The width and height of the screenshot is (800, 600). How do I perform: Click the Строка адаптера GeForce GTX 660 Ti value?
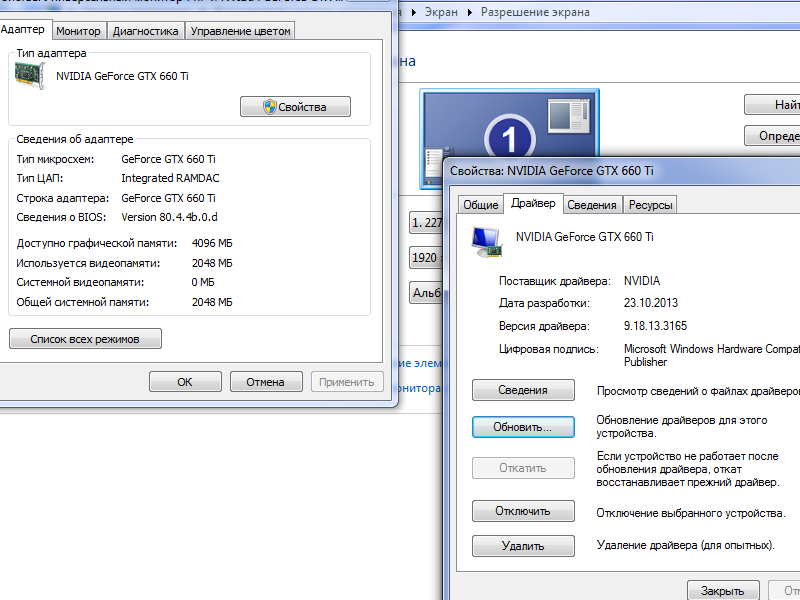168,198
